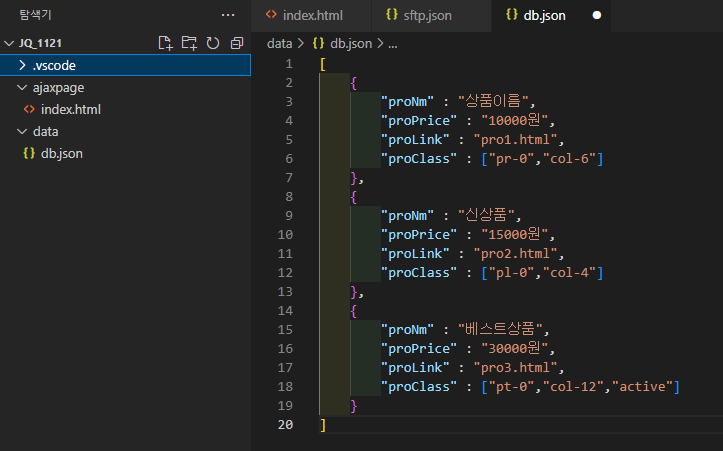This screenshot has width=723, height=451.
Task: Click the HTML file icon beside index.html in tree
Action: click(29, 109)
